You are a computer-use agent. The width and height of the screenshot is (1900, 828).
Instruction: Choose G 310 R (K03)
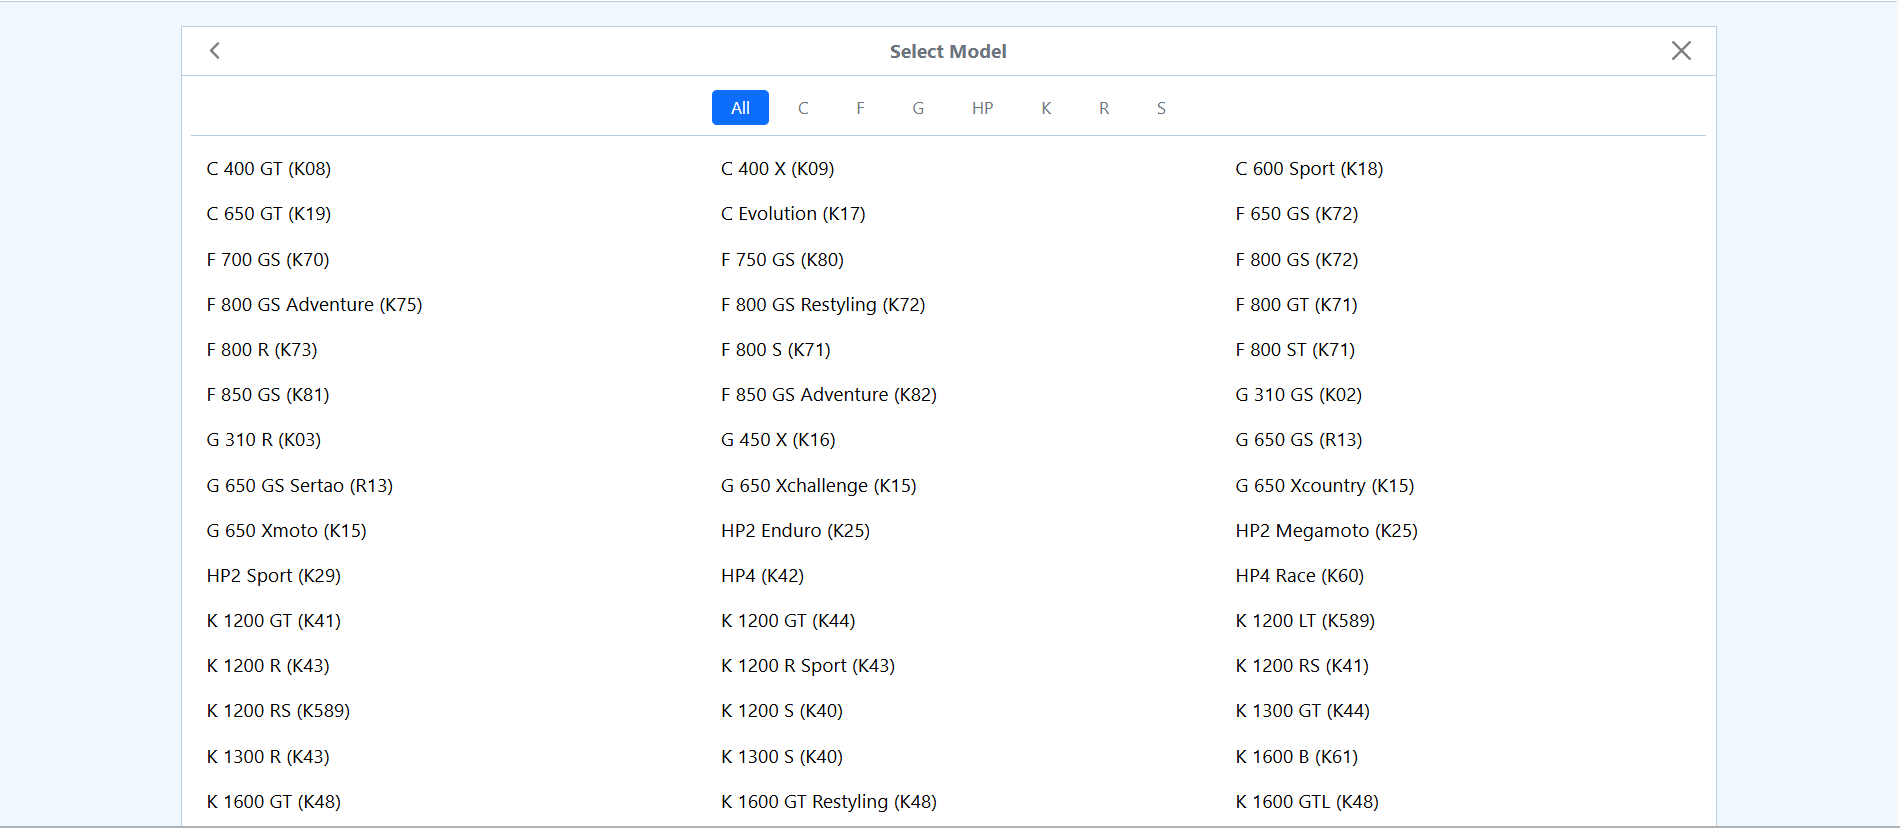coord(264,440)
